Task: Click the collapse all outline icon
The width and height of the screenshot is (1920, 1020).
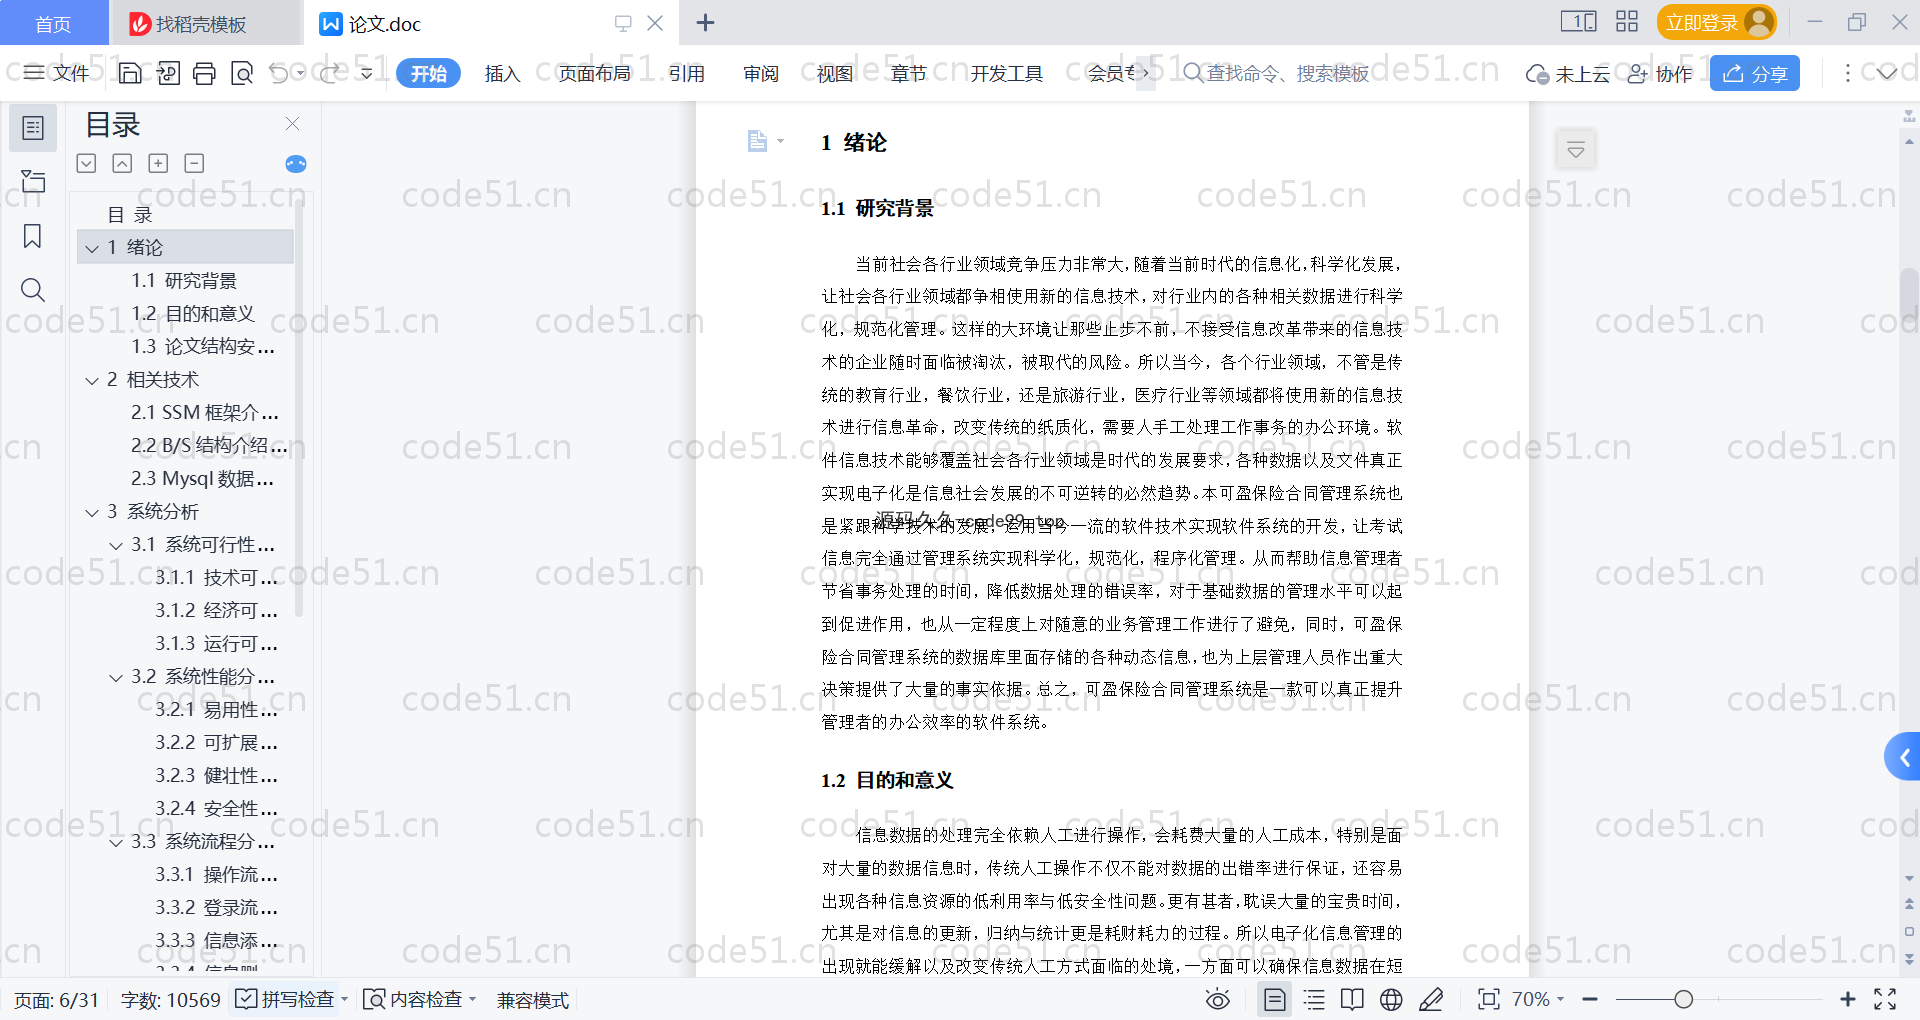Action: coord(122,163)
